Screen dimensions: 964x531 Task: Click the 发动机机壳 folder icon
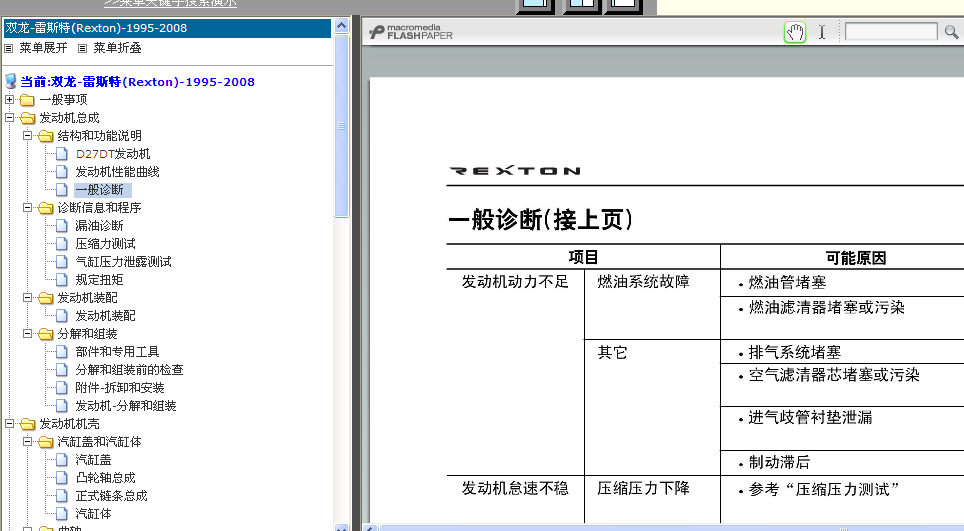(27, 424)
